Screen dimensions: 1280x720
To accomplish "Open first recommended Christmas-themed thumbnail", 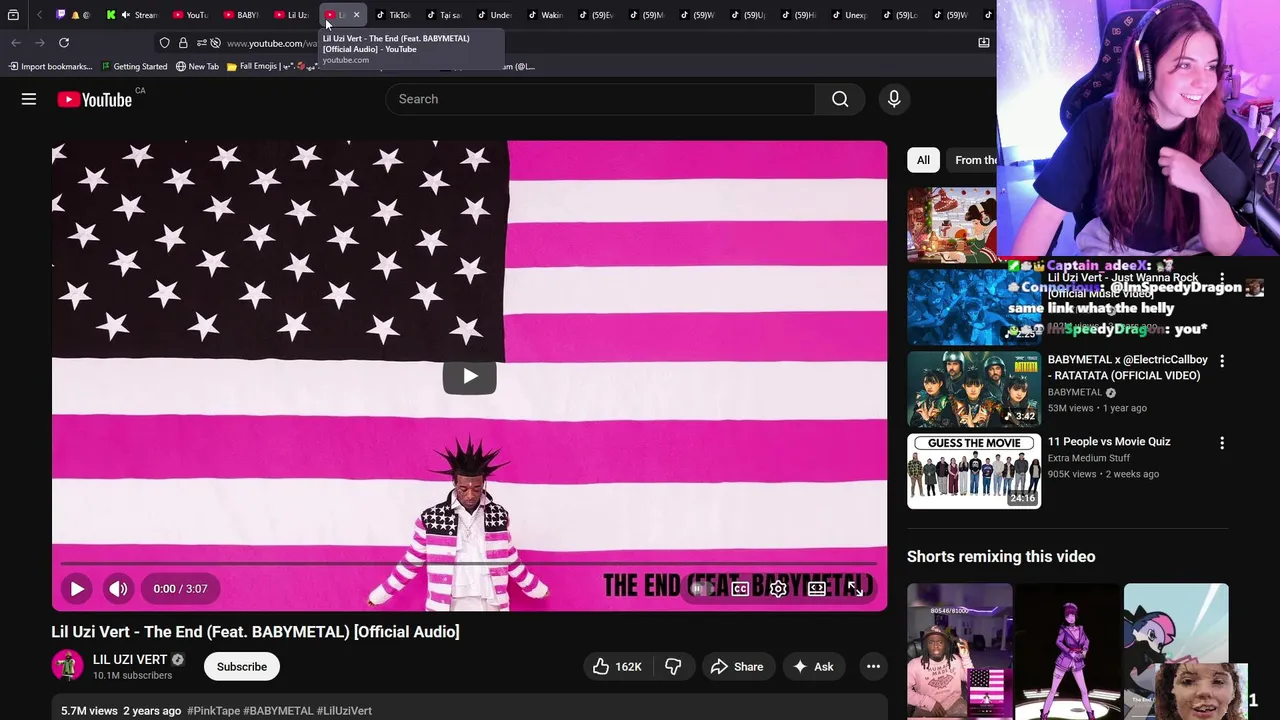I will pyautogui.click(x=952, y=225).
